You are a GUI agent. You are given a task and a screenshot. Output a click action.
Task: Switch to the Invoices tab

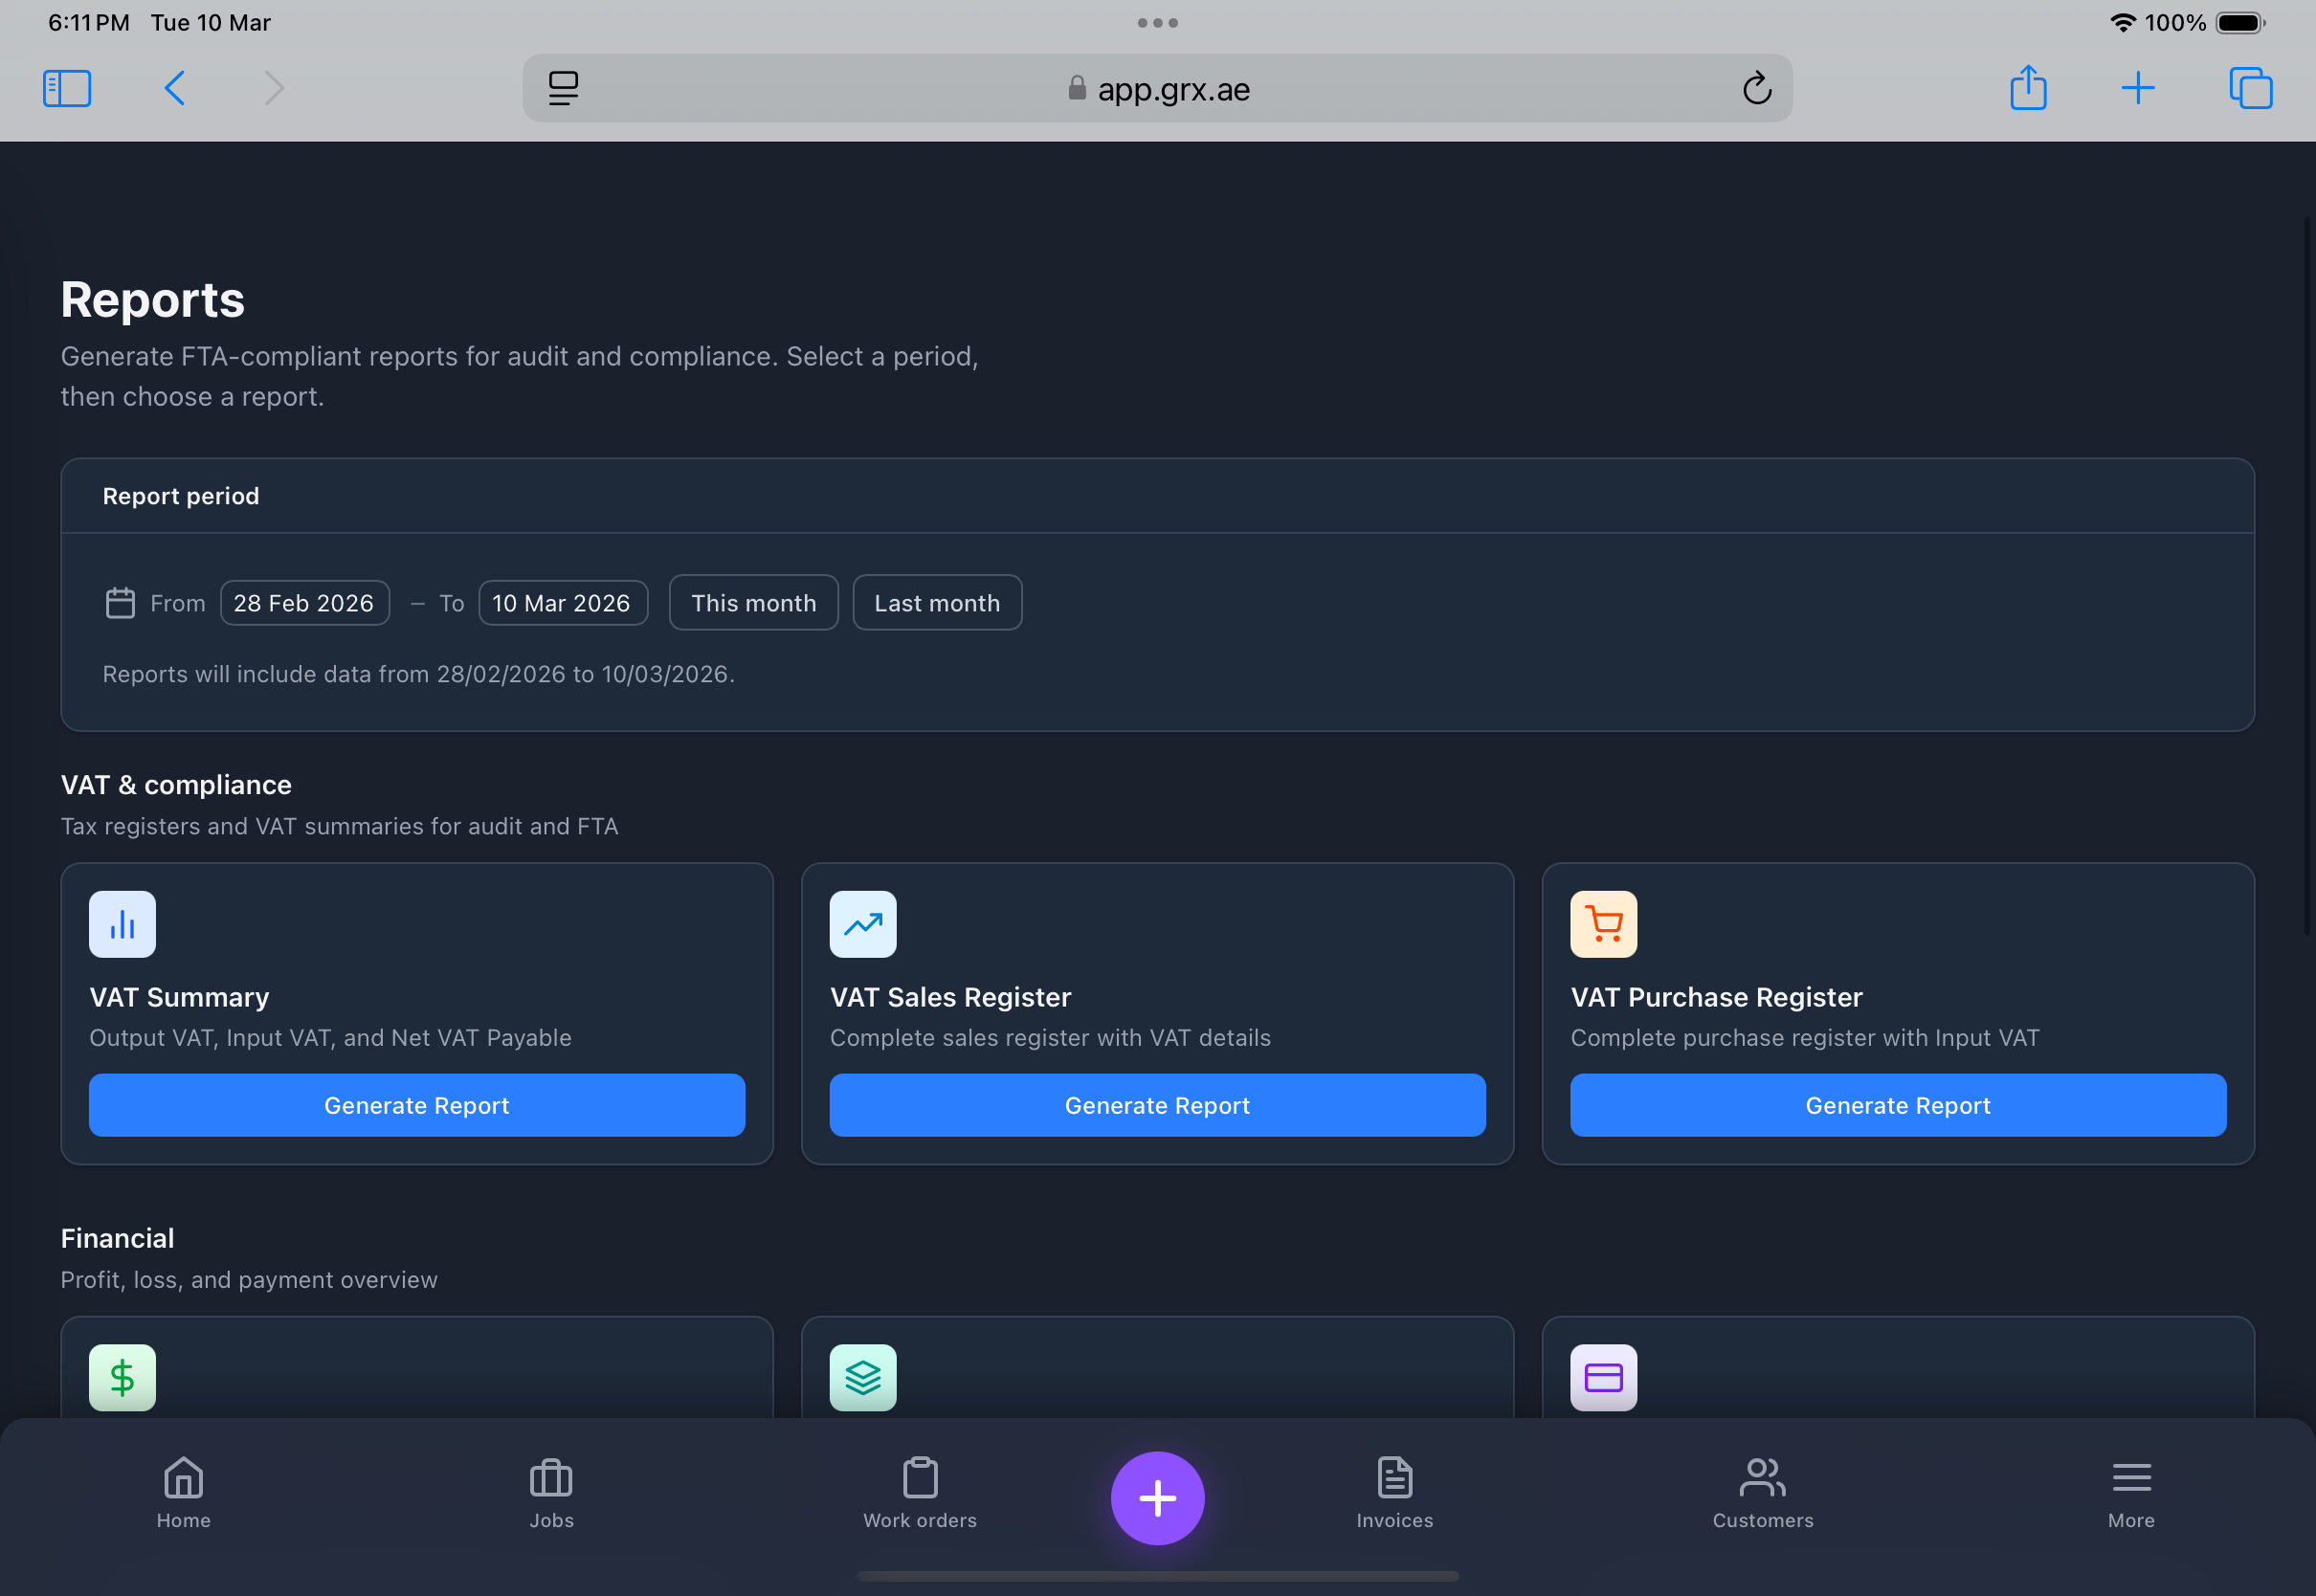tap(1394, 1493)
